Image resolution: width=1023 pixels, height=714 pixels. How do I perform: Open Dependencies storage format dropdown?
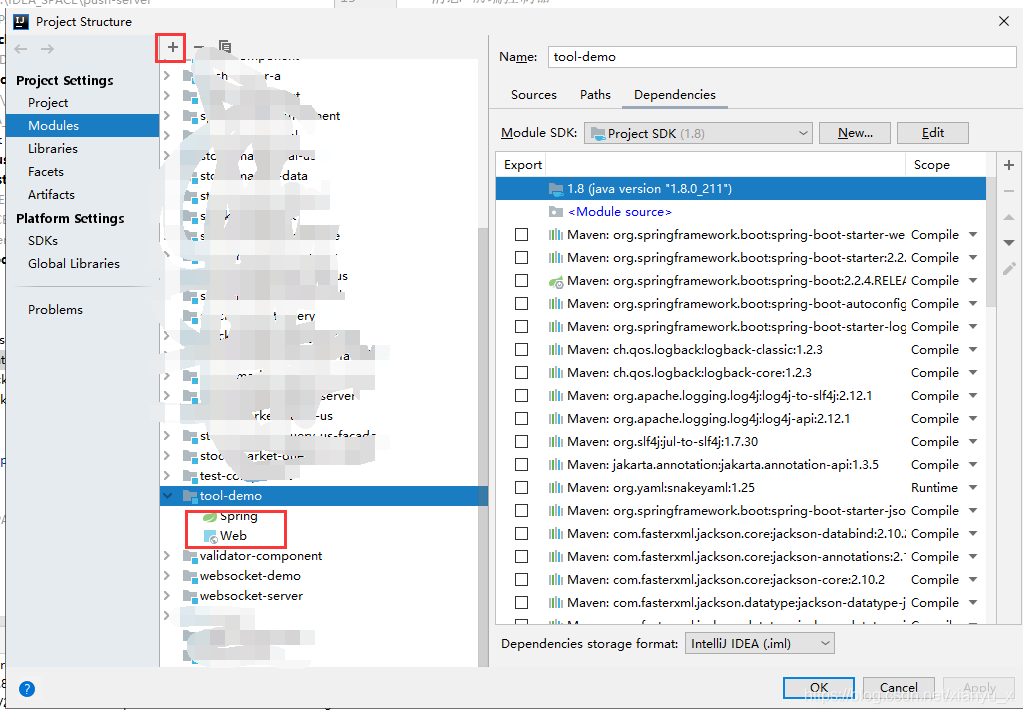[x=759, y=644]
